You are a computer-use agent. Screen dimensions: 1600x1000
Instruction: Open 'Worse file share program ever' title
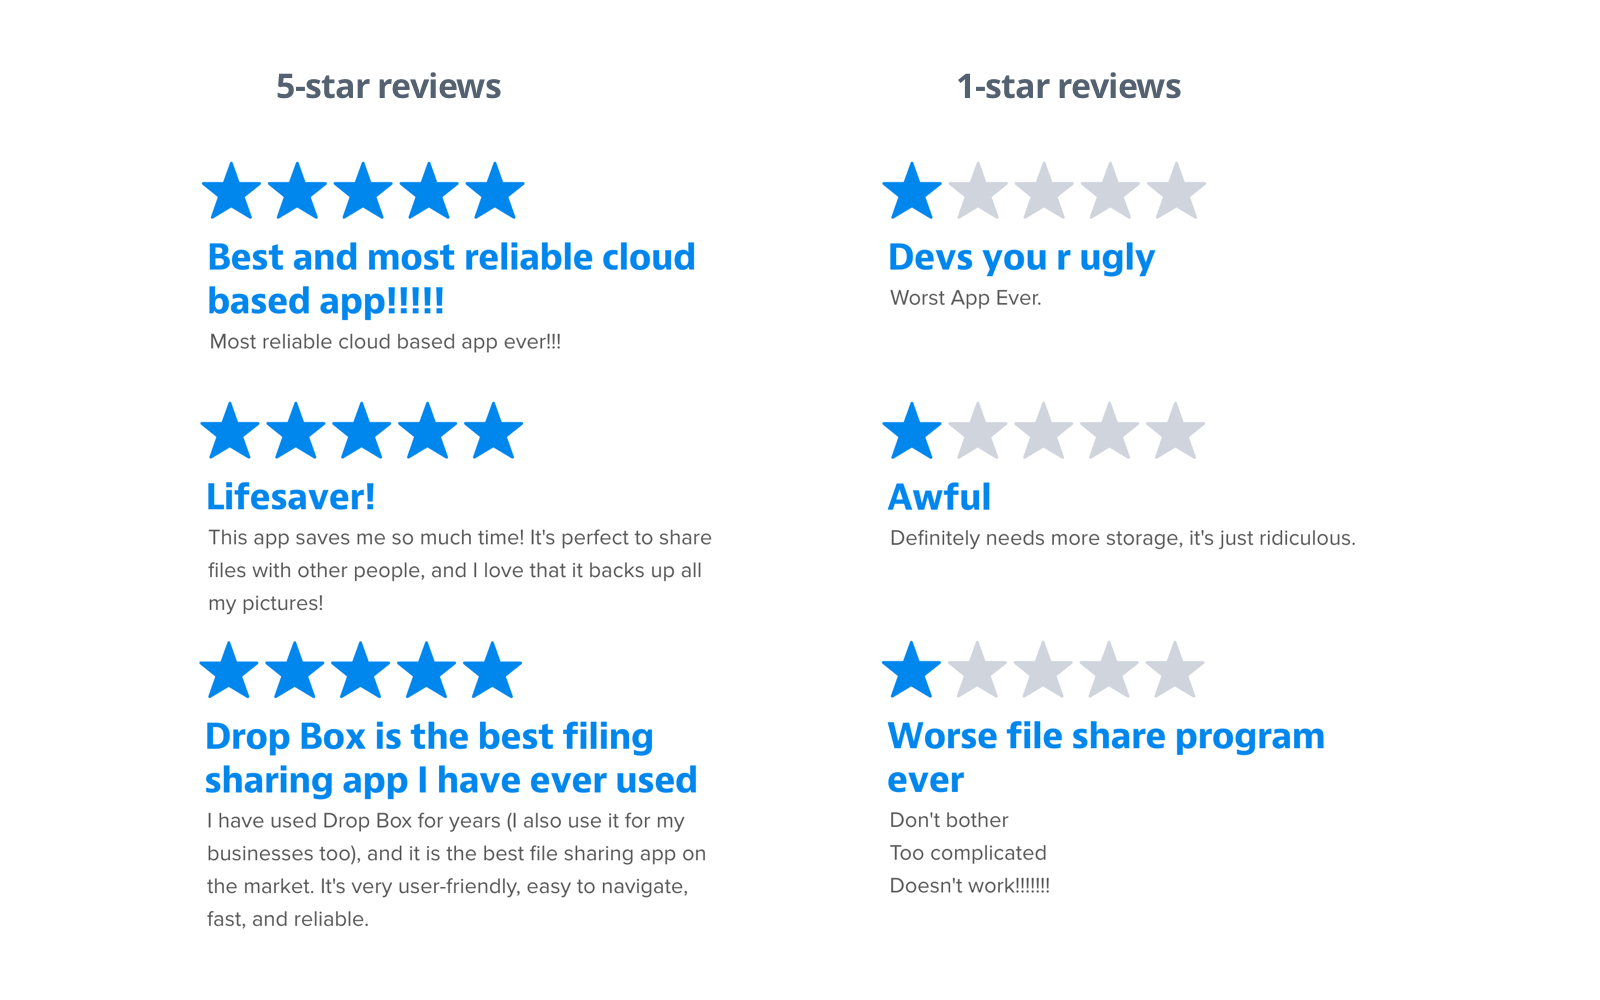(x=1106, y=758)
